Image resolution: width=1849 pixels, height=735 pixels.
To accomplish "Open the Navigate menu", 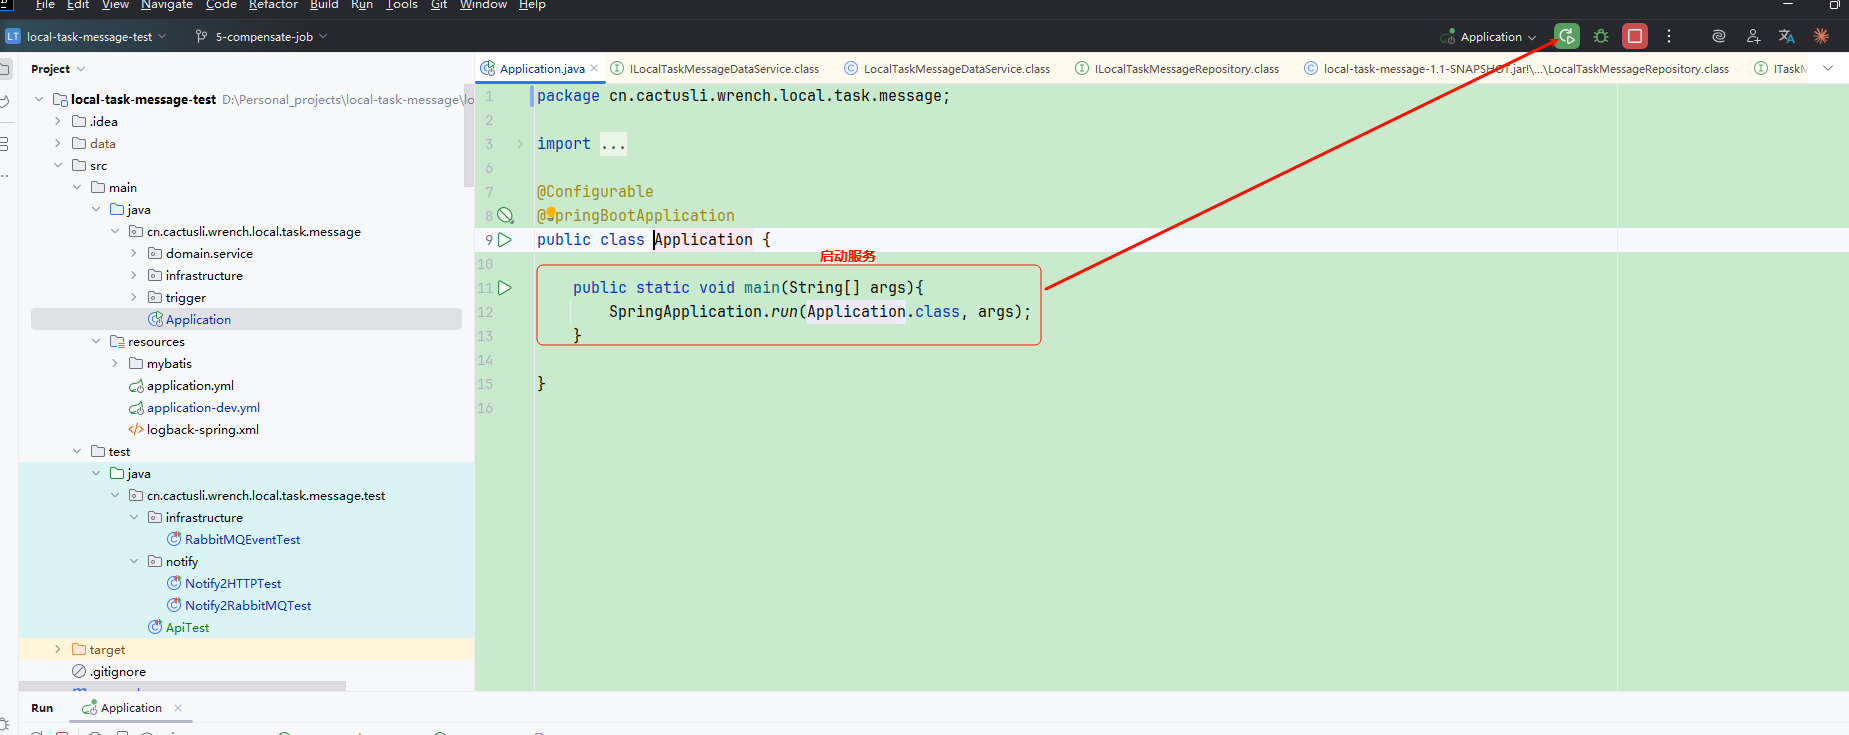I will point(166,5).
